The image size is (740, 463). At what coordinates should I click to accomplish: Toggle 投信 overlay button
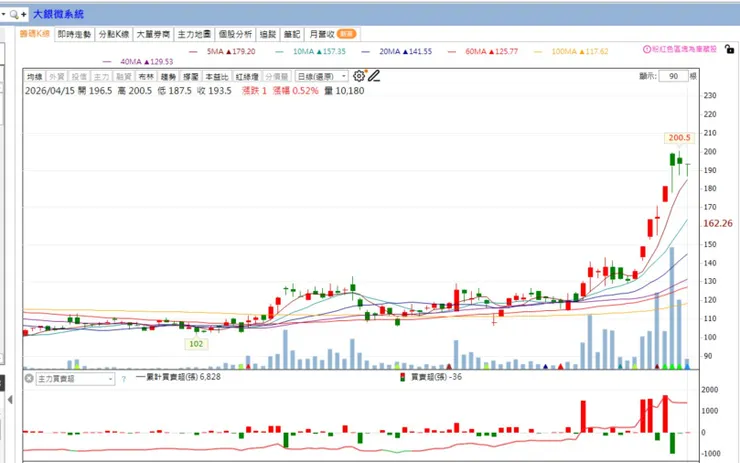pyautogui.click(x=79, y=76)
